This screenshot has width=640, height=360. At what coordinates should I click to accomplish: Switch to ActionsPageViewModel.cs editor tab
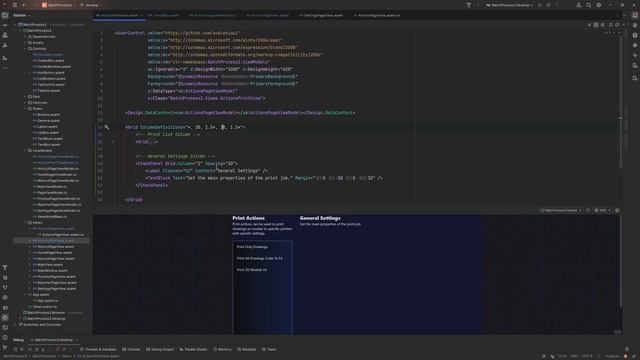[213, 15]
